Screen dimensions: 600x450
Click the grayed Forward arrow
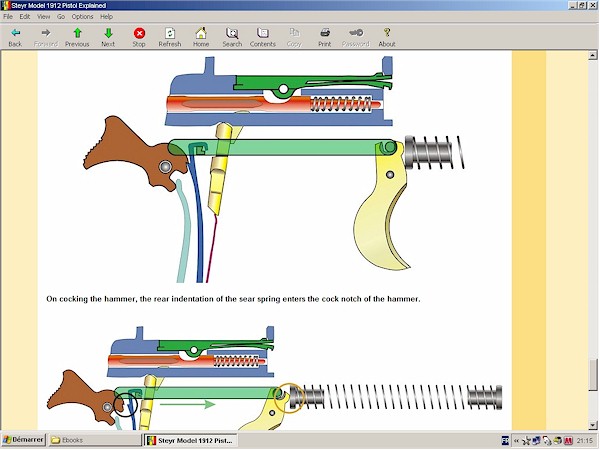pos(46,37)
